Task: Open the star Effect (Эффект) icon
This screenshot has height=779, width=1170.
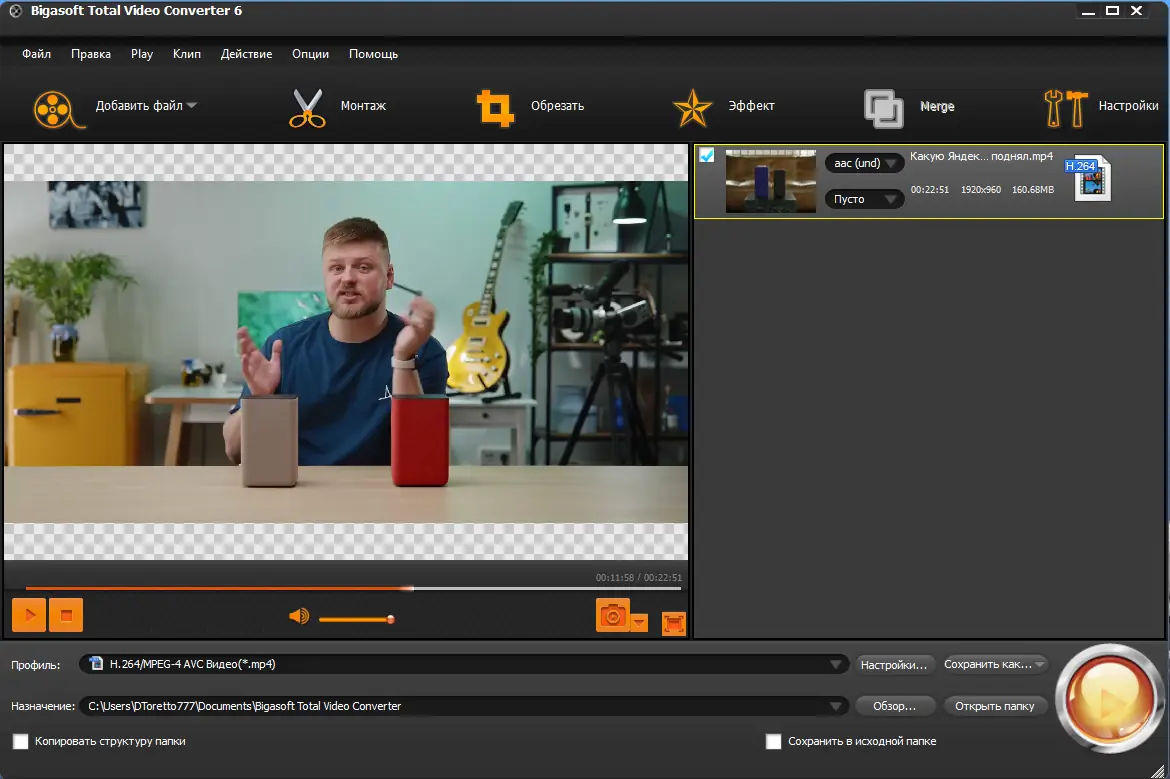Action: [x=692, y=108]
